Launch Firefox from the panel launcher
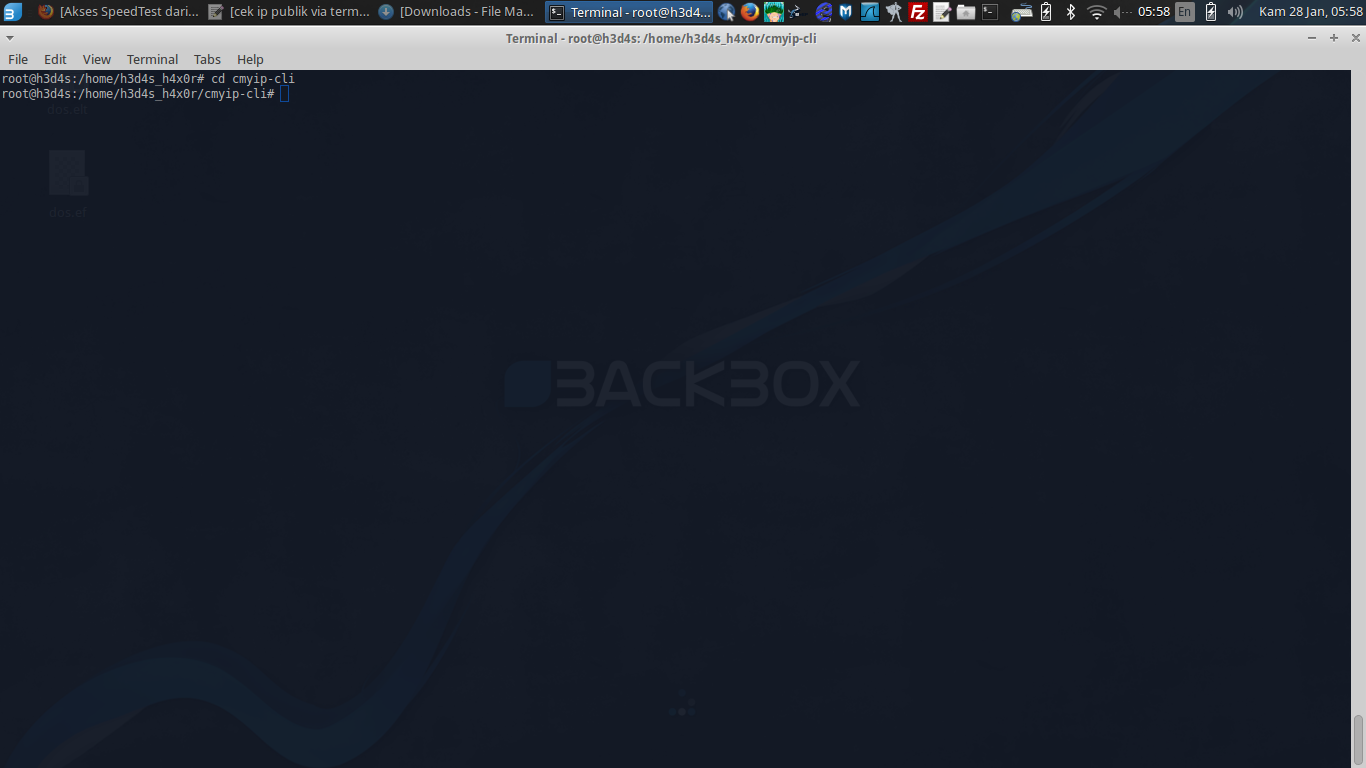The height and width of the screenshot is (768, 1366). [x=750, y=12]
